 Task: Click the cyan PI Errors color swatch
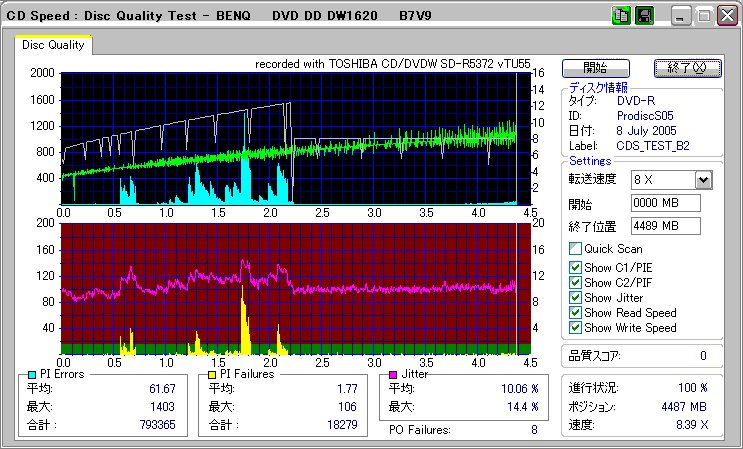click(x=33, y=374)
